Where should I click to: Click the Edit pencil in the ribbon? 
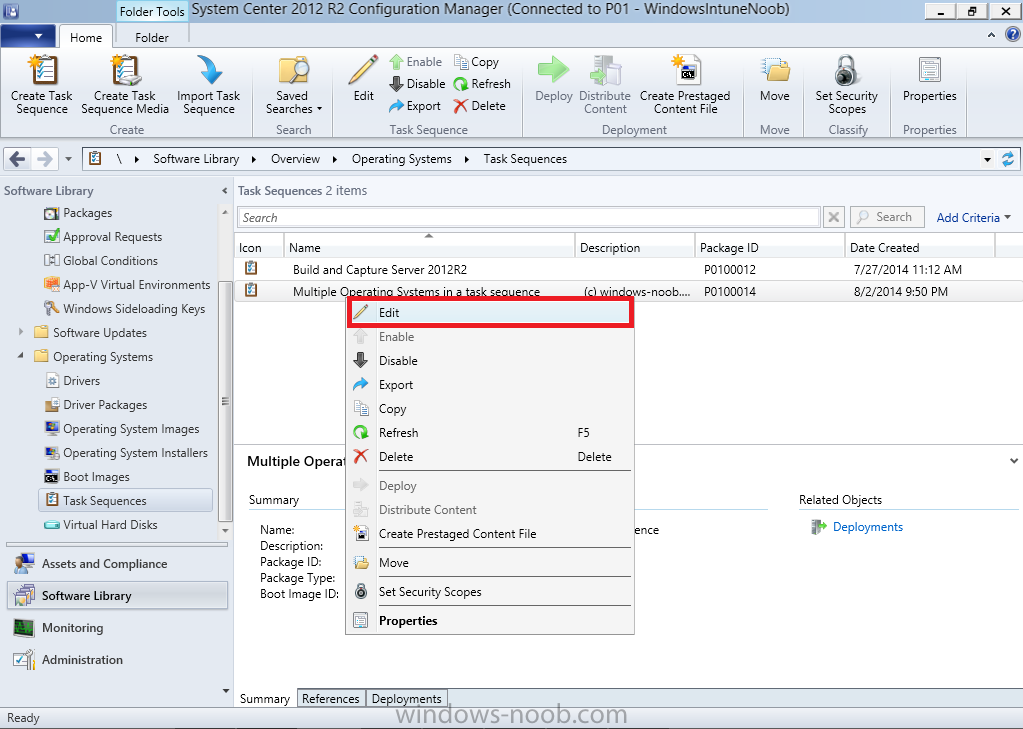point(363,79)
